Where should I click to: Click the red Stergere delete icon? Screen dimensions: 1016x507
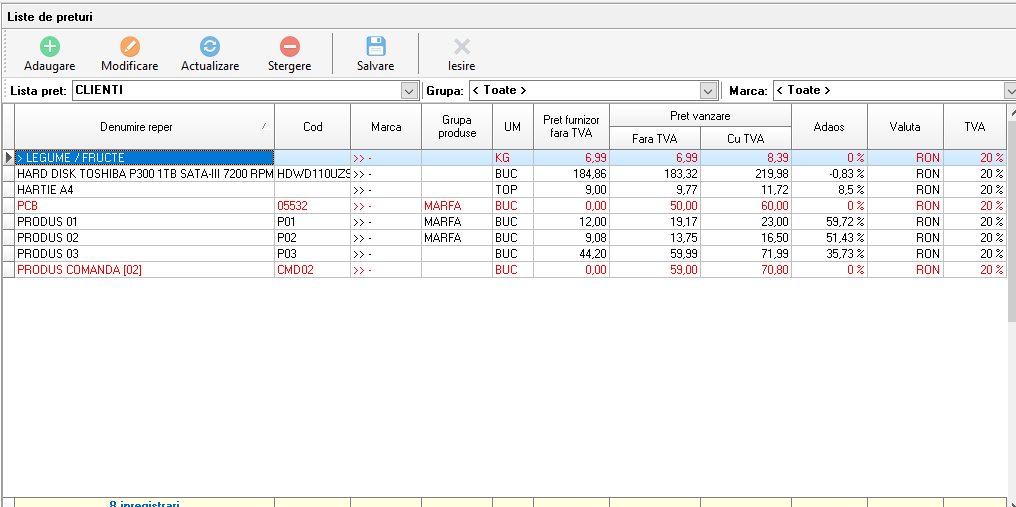click(289, 46)
